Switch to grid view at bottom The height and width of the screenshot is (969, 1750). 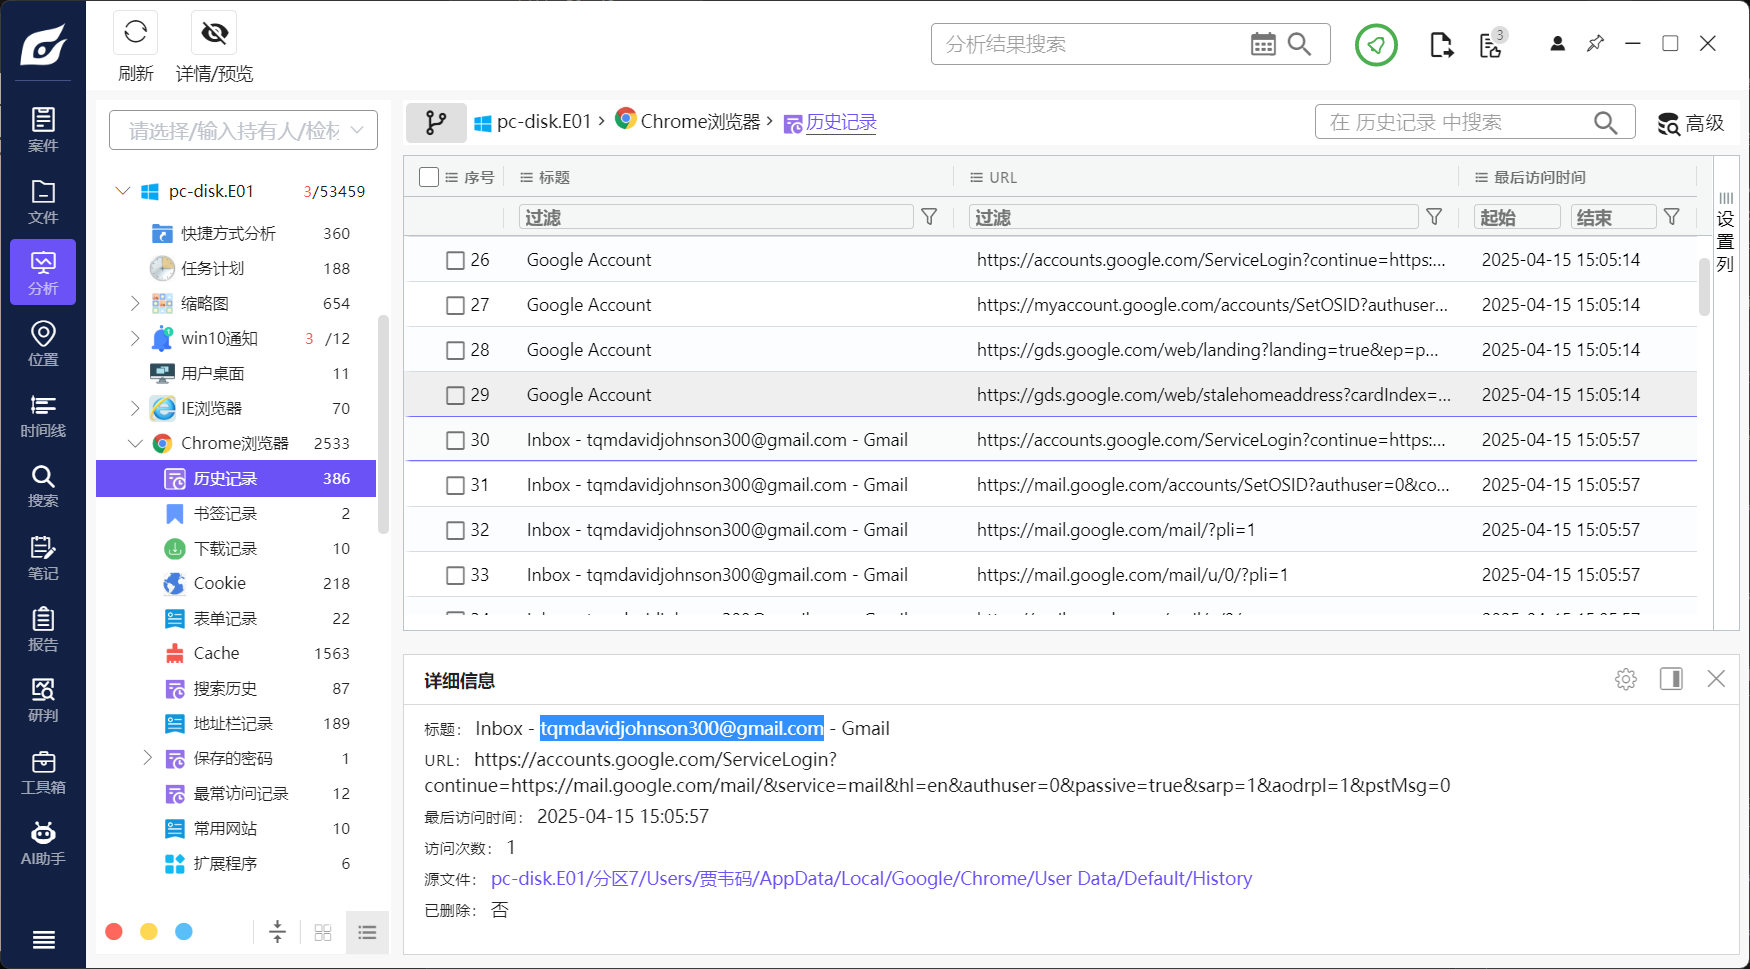point(322,932)
